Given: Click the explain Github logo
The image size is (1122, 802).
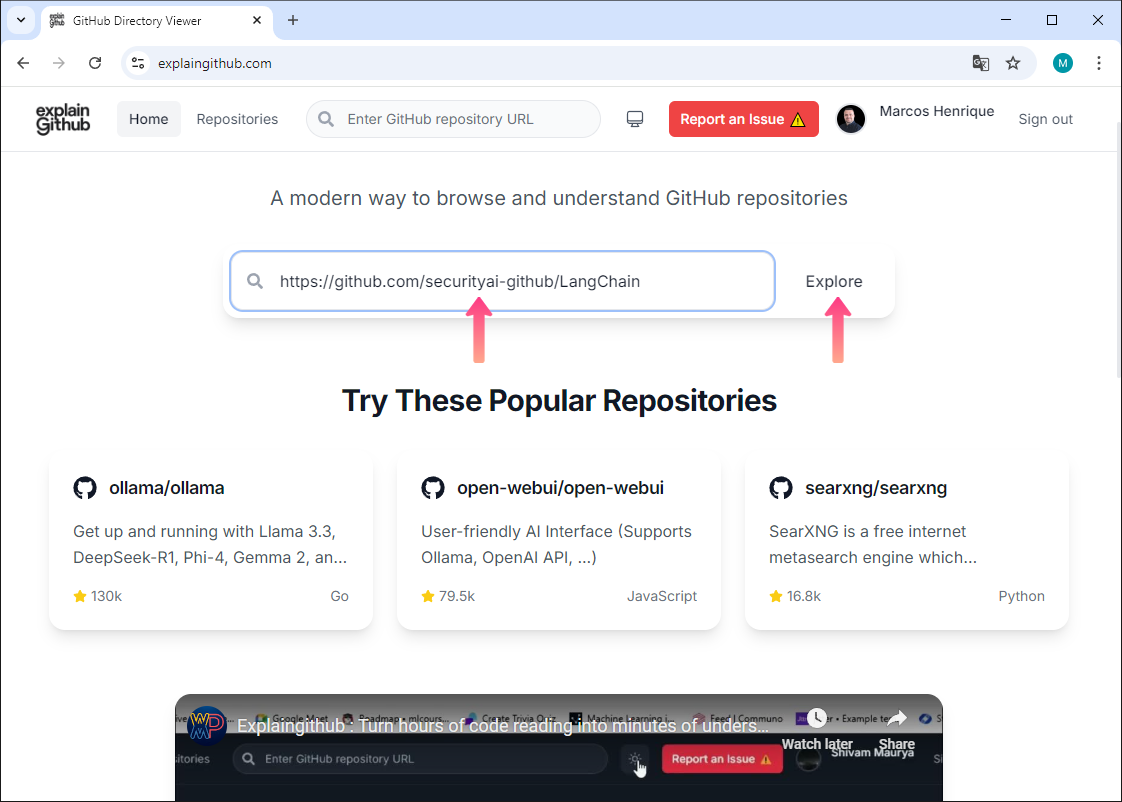Looking at the screenshot, I should click(63, 119).
